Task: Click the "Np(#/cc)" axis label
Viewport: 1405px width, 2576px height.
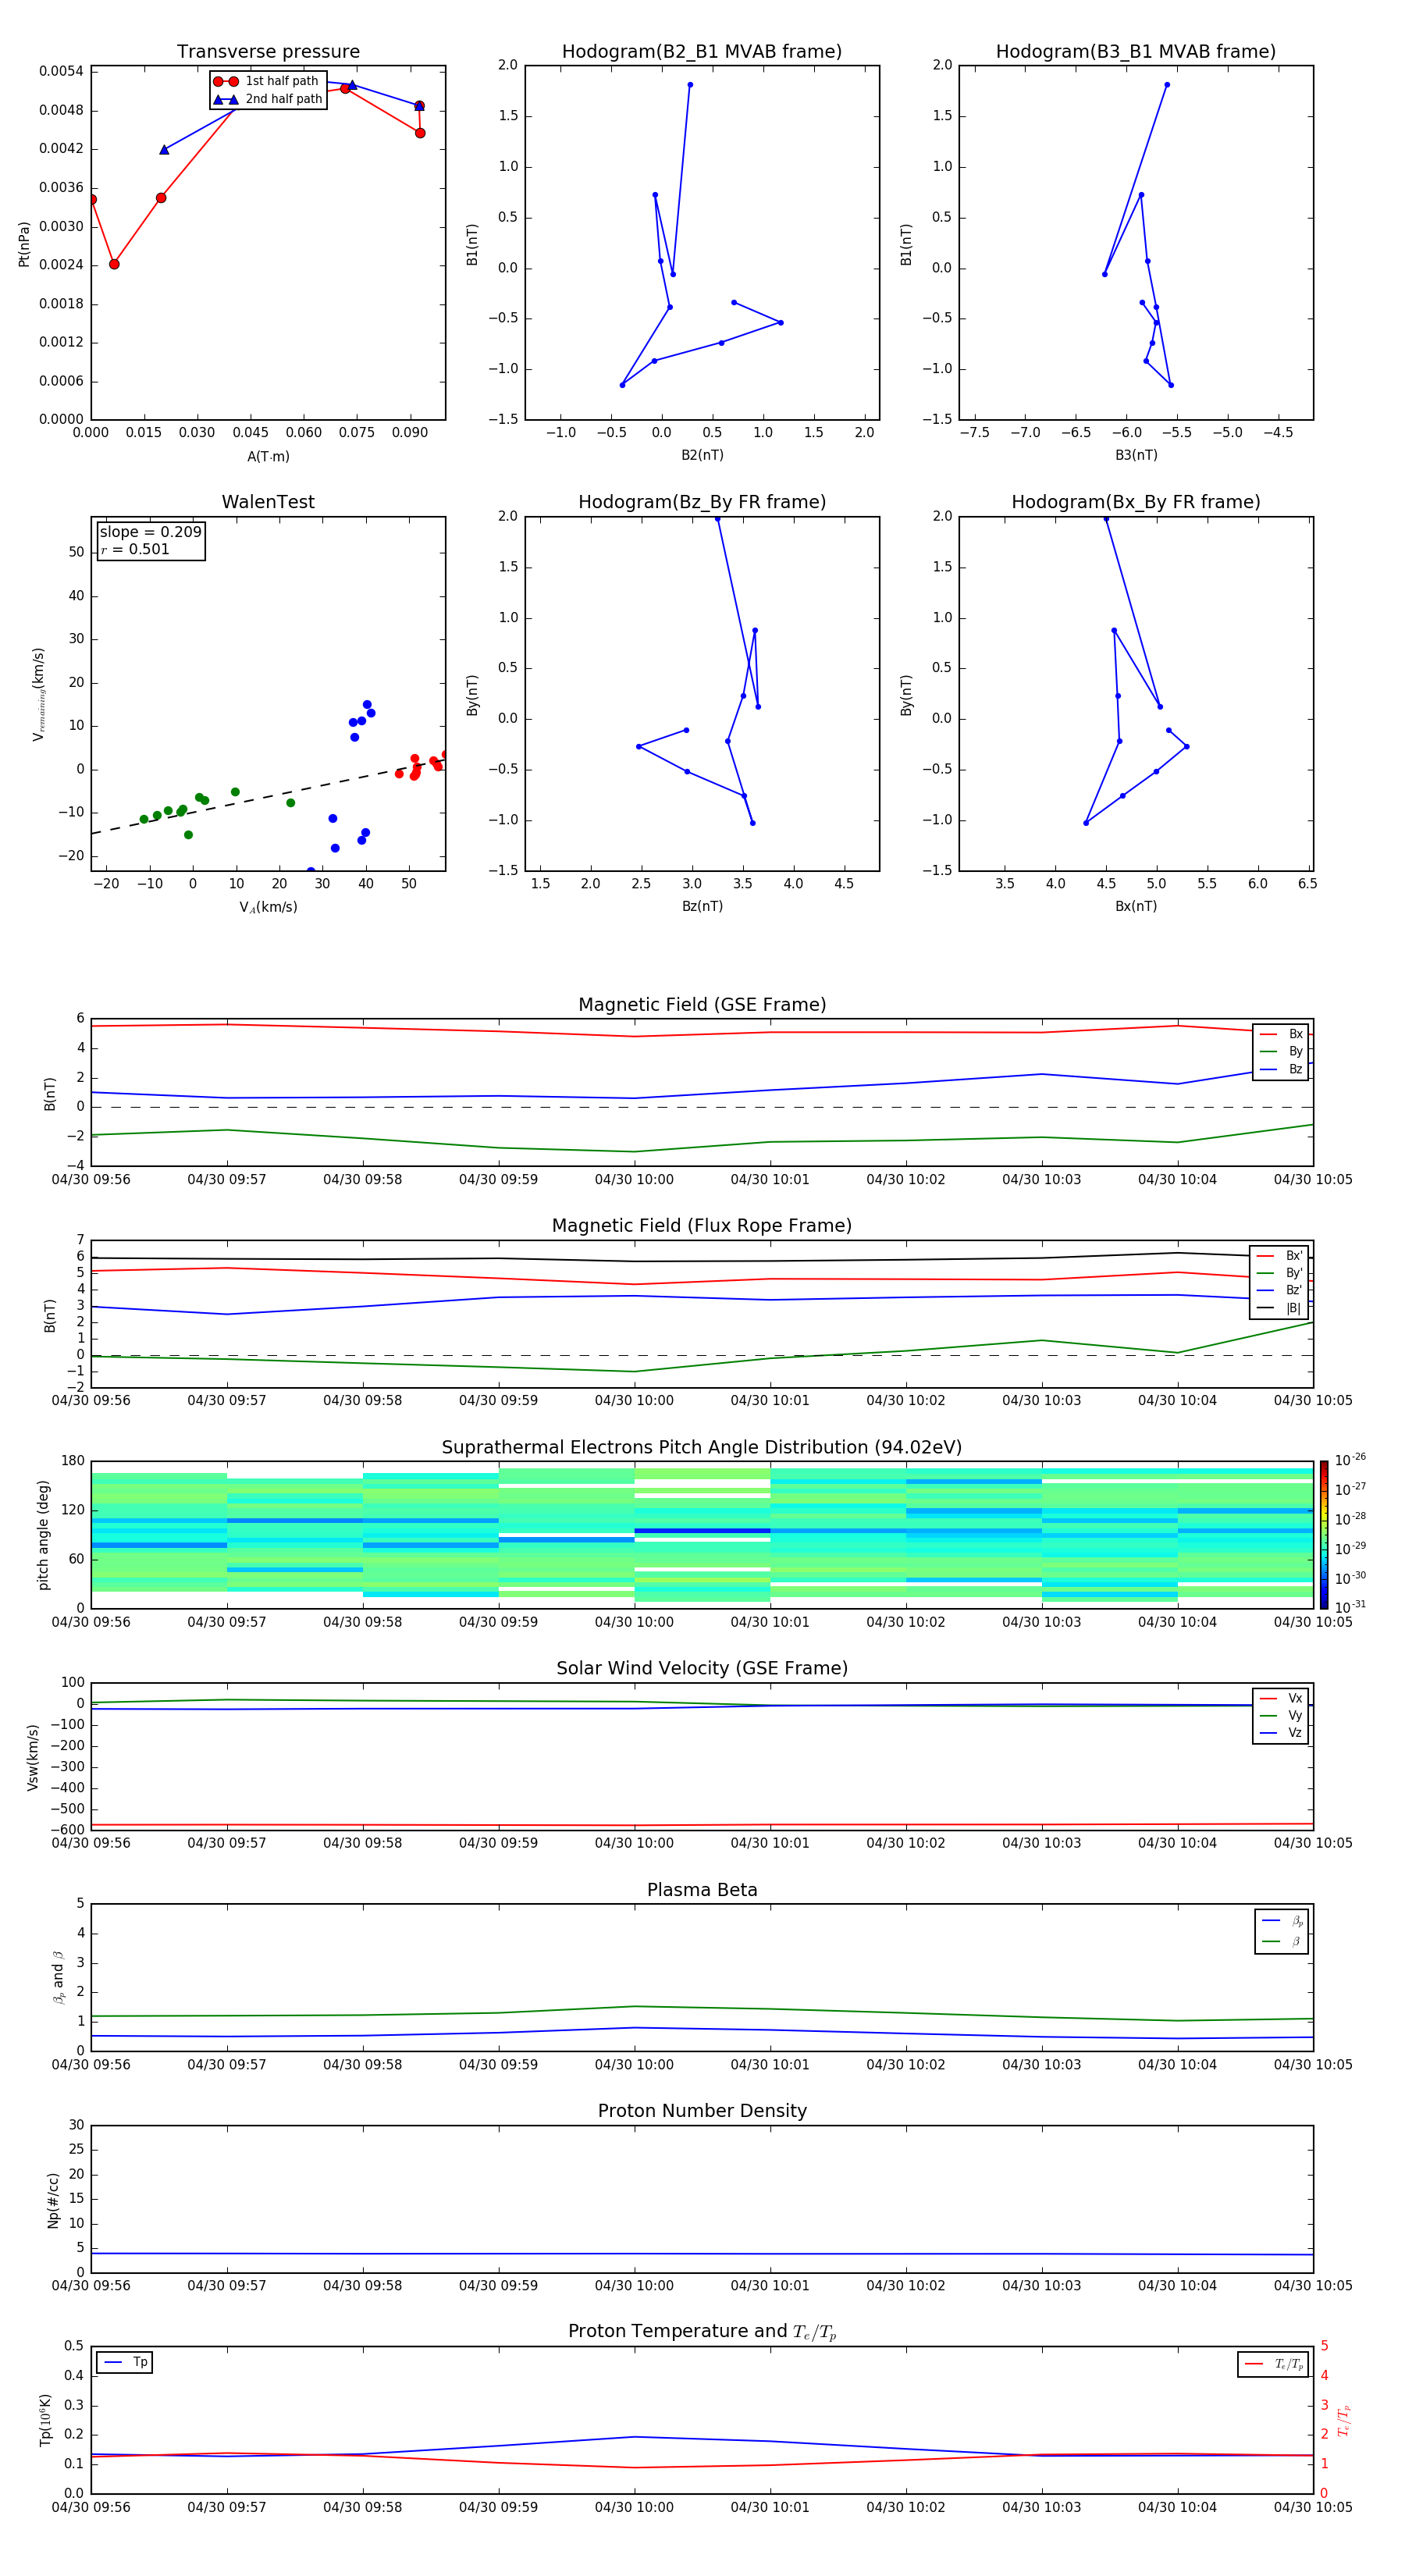Action: point(53,2200)
